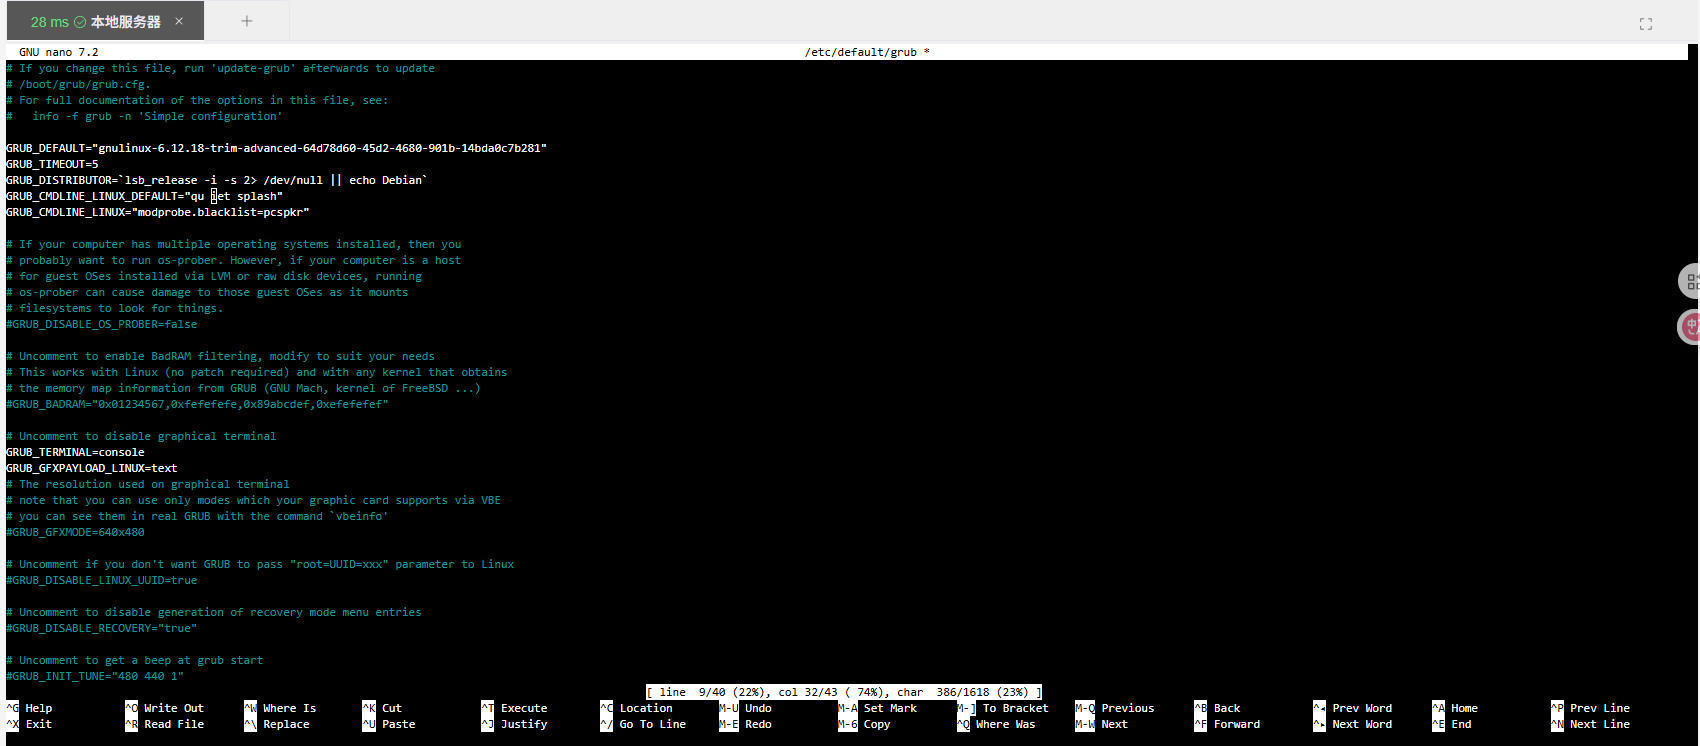The height and width of the screenshot is (746, 1700).
Task: Click the To Bracket shortcut label
Action: point(1016,708)
